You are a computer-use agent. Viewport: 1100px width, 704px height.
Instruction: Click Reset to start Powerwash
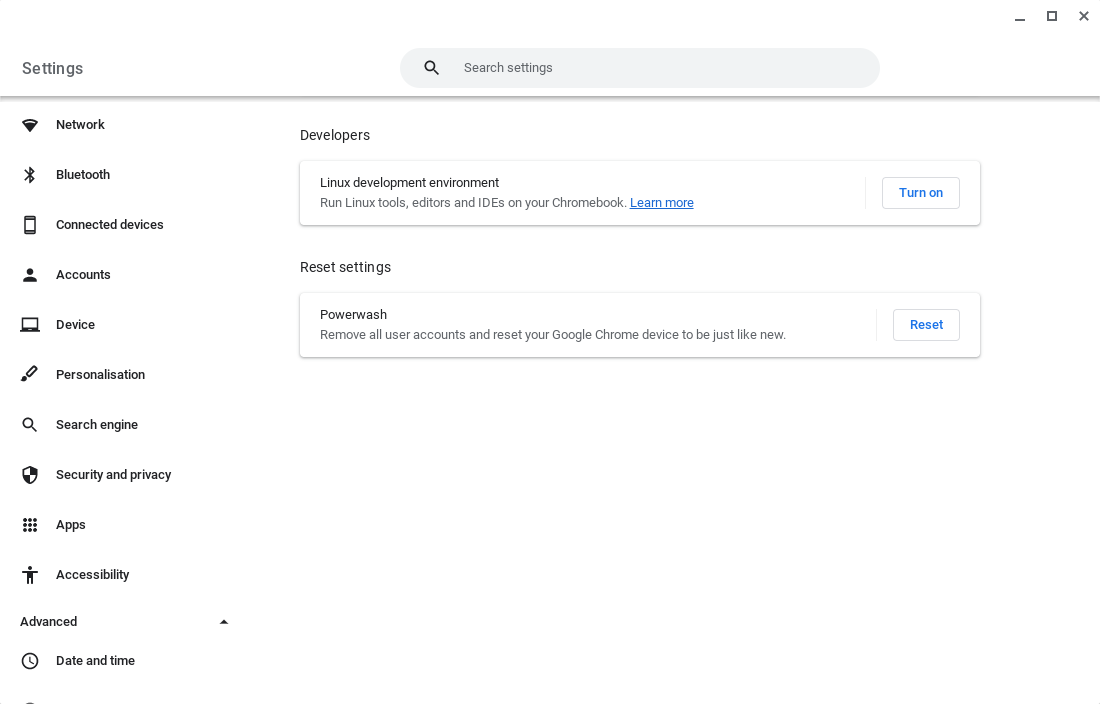pyautogui.click(x=925, y=324)
